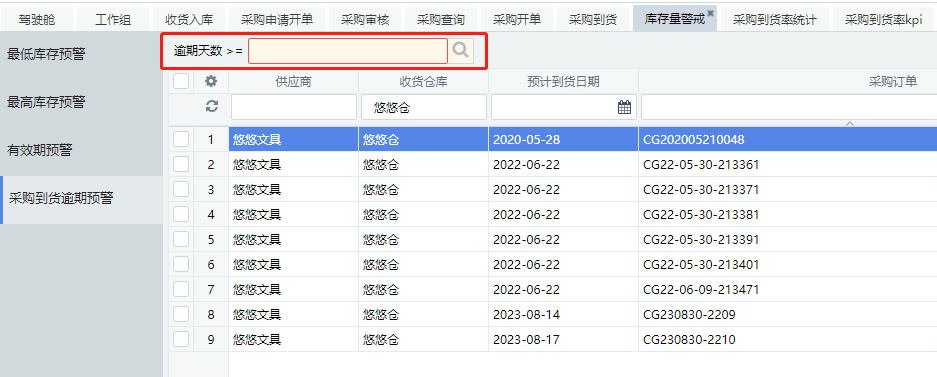Screen dimensions: 937x377
Task: Click the 采购订单 filter input box
Action: click(x=789, y=107)
